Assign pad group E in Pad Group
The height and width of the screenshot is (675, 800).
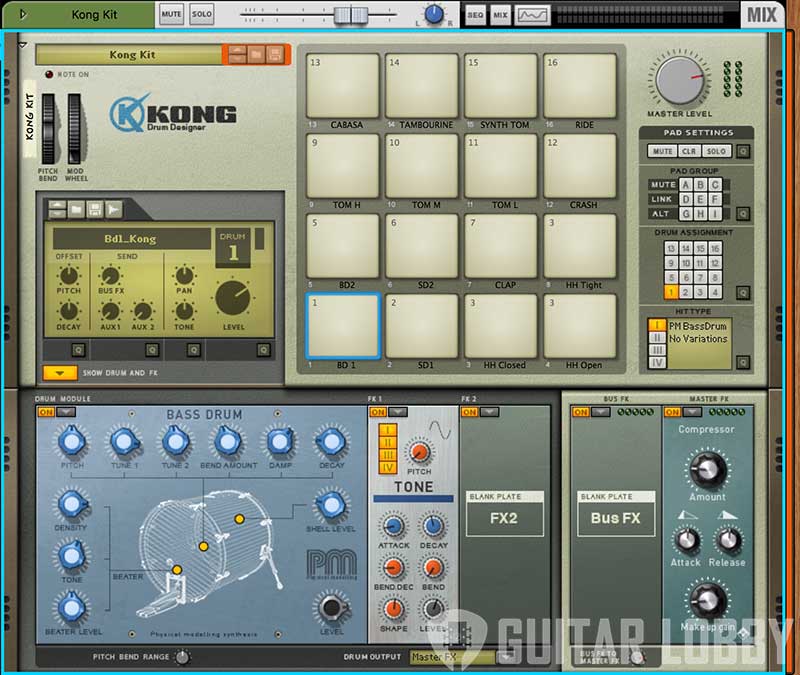click(701, 199)
